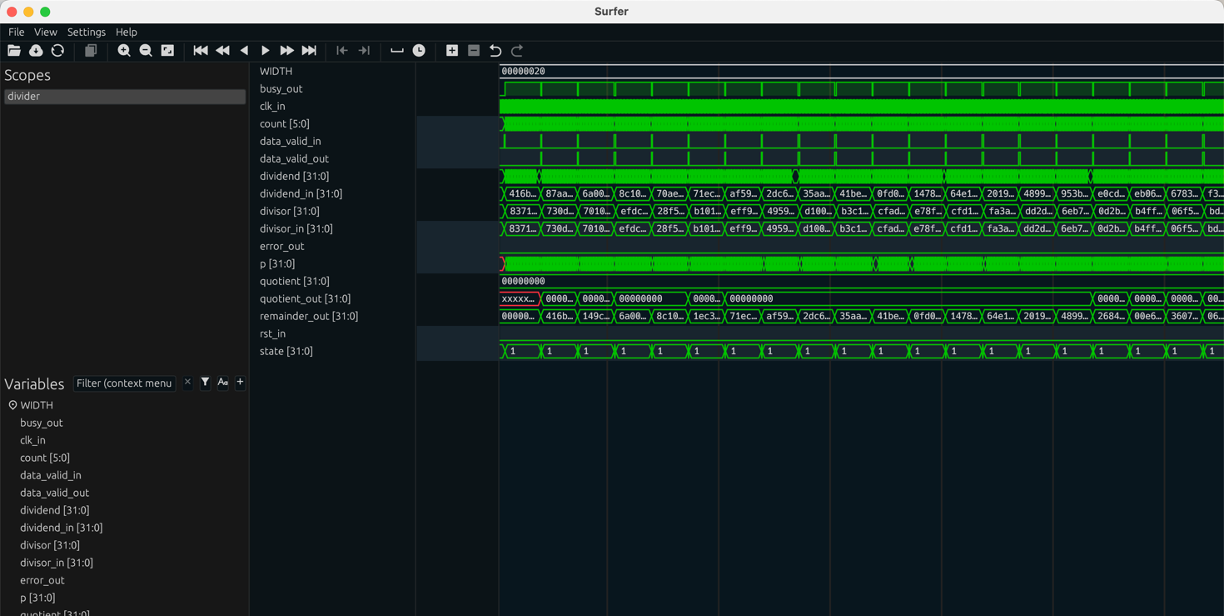Clear the variable filter text
The width and height of the screenshot is (1224, 616).
pyautogui.click(x=187, y=383)
